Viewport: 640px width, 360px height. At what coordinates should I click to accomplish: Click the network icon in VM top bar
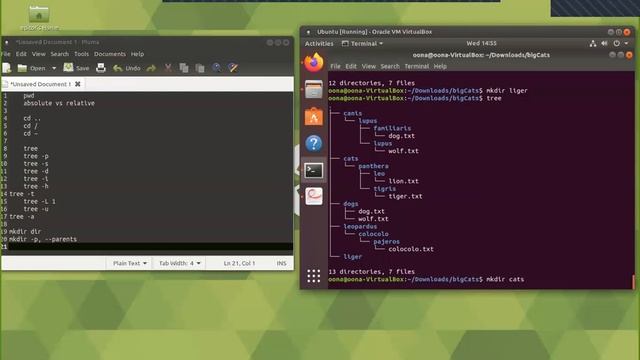point(593,43)
